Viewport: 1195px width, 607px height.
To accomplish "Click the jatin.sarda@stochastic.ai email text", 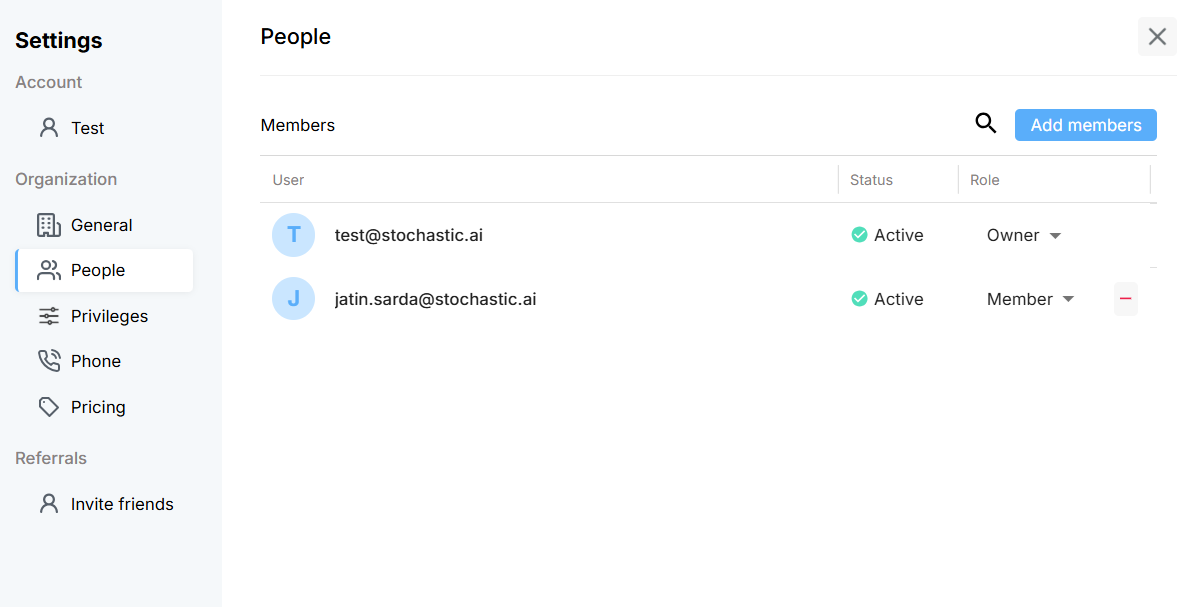I will pyautogui.click(x=435, y=299).
